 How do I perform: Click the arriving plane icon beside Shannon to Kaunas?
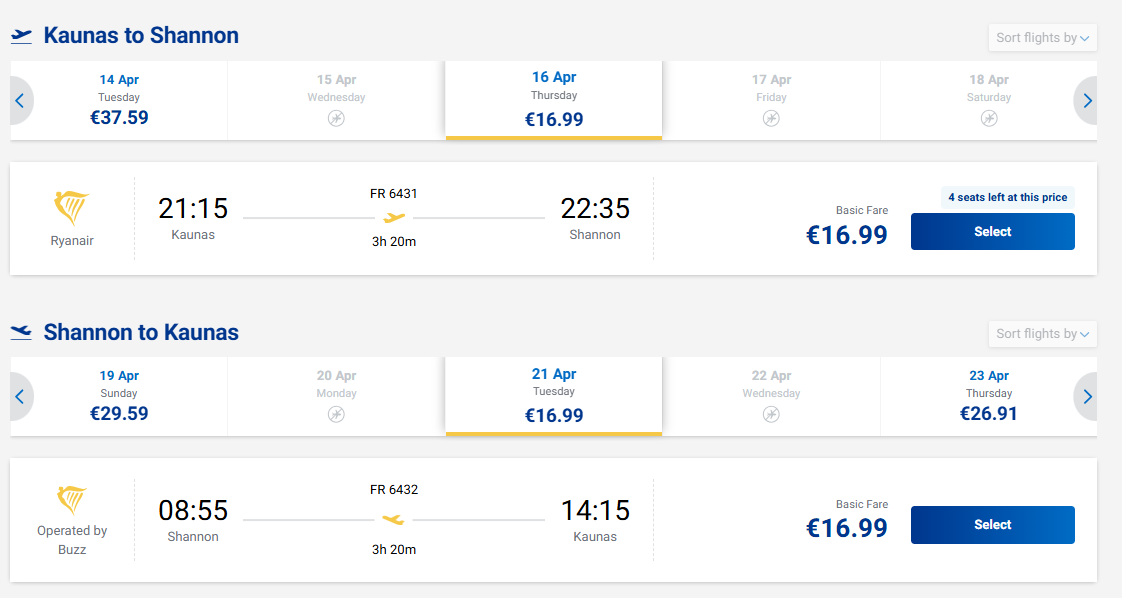coord(21,332)
